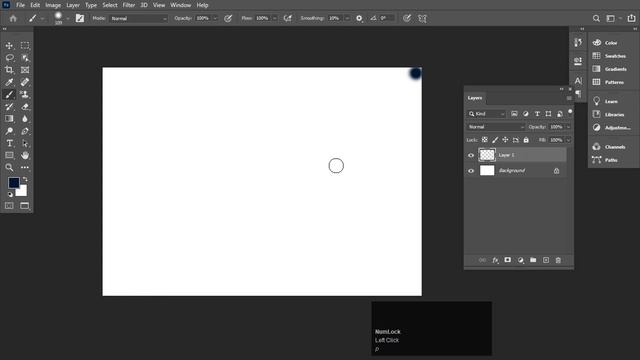Select the Healing Brush tool

coord(25,82)
